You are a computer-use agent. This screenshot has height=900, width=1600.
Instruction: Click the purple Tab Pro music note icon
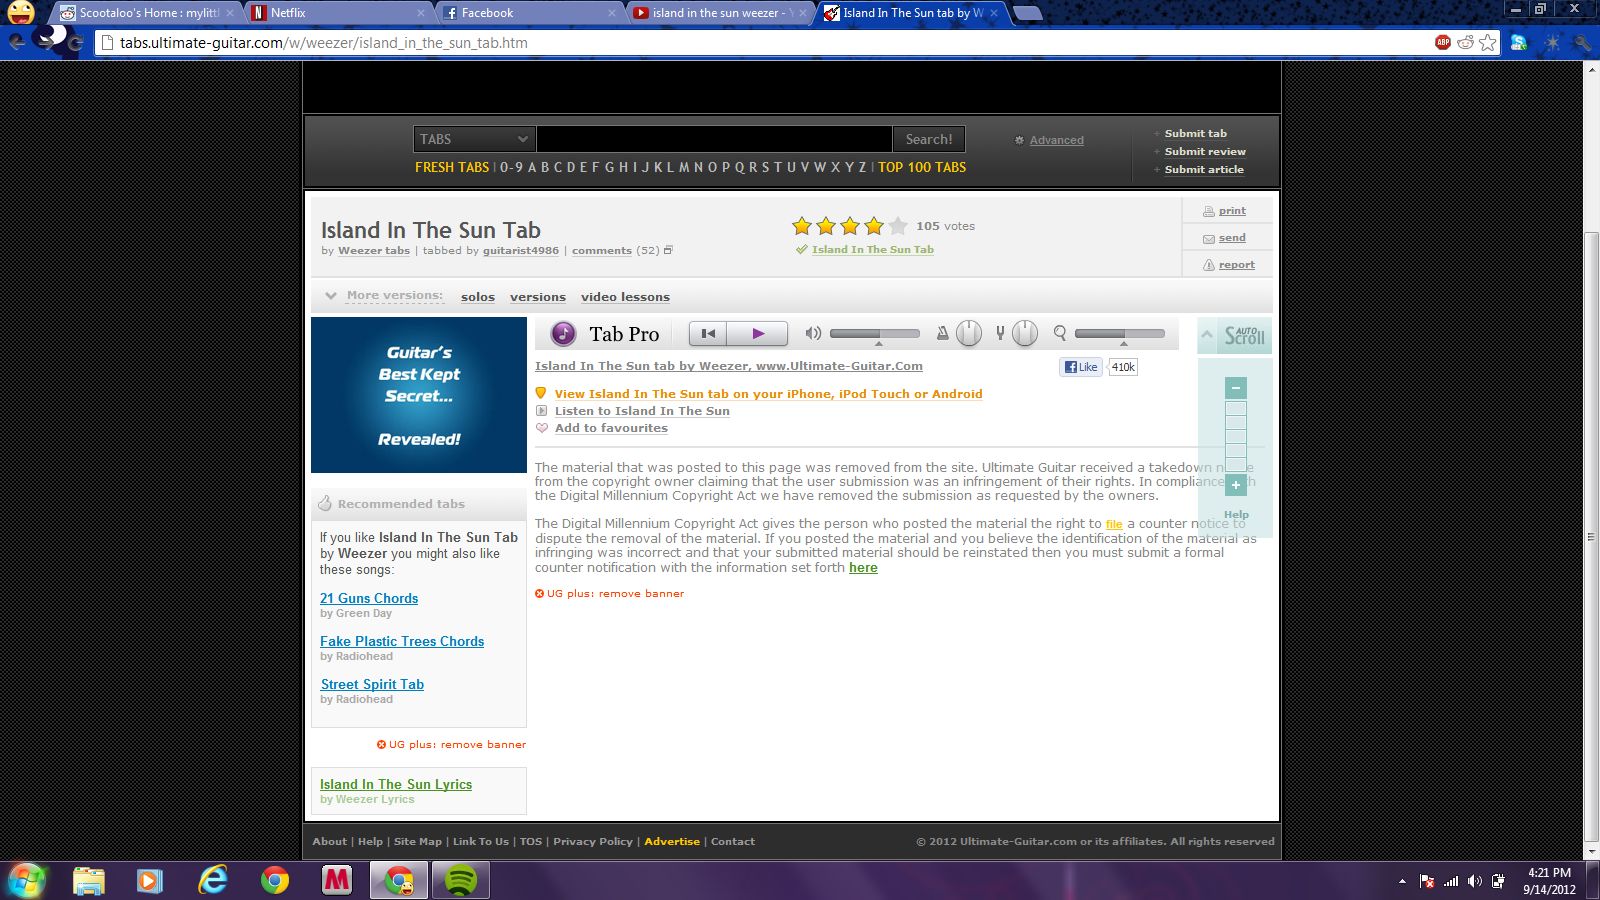(x=563, y=334)
